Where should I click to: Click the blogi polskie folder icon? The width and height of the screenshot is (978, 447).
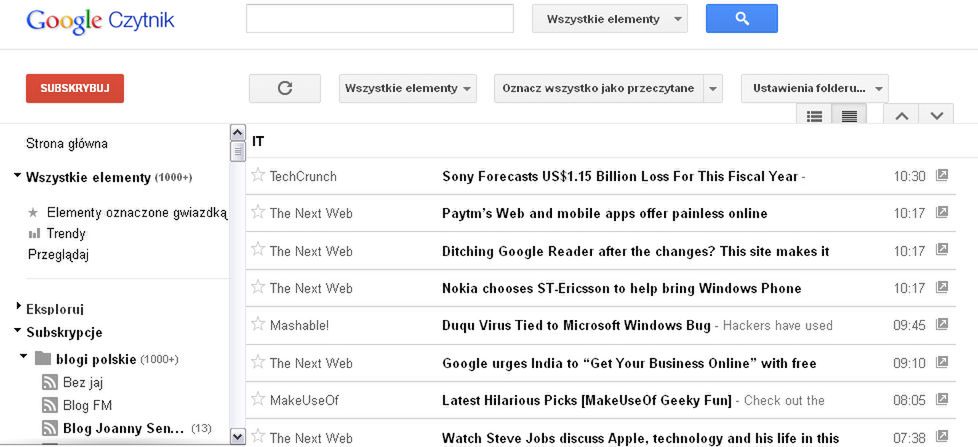coord(42,358)
